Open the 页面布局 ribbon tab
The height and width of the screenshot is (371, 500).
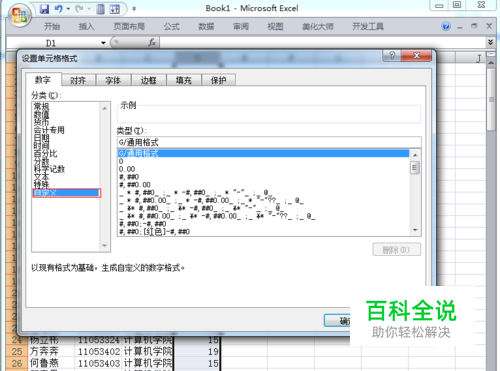[x=129, y=26]
